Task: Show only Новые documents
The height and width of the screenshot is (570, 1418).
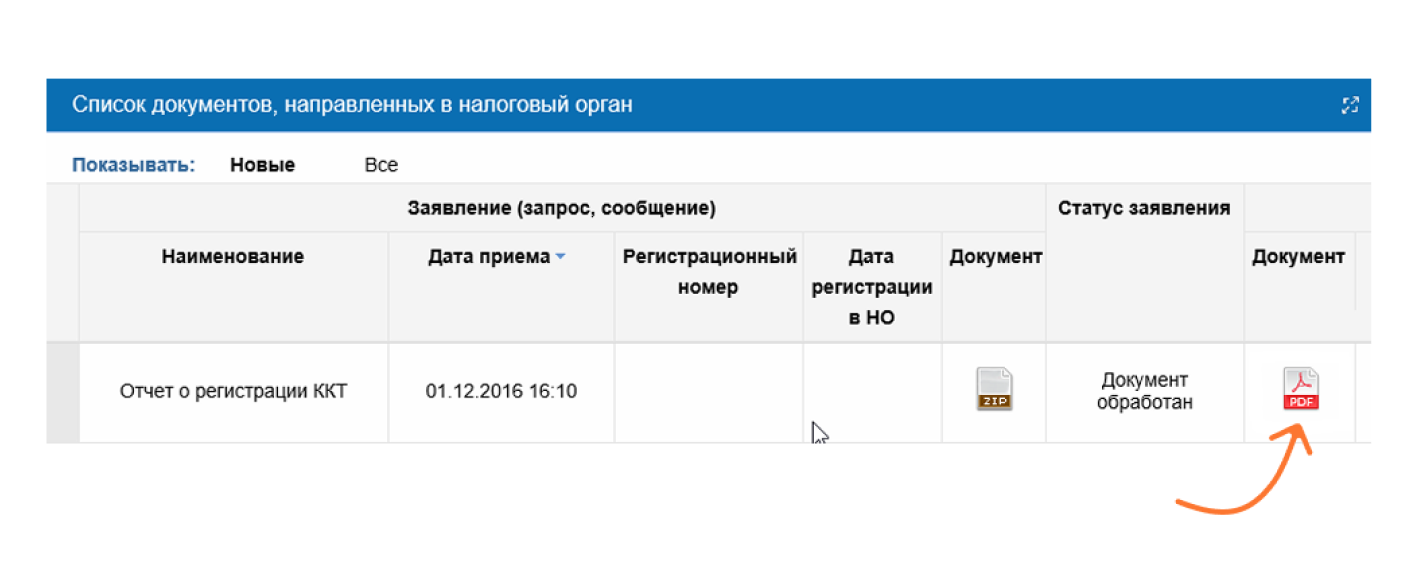Action: [x=262, y=165]
